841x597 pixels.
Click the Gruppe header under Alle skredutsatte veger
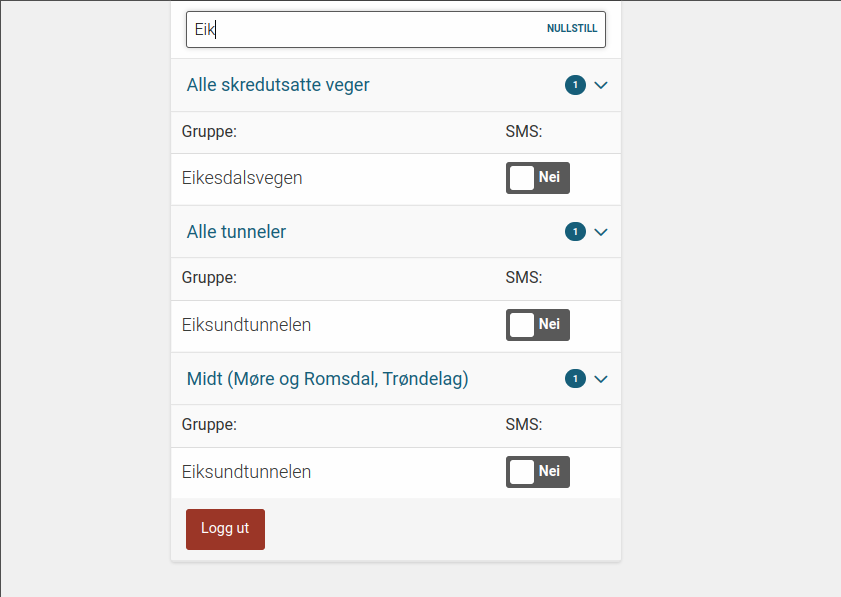coord(209,131)
